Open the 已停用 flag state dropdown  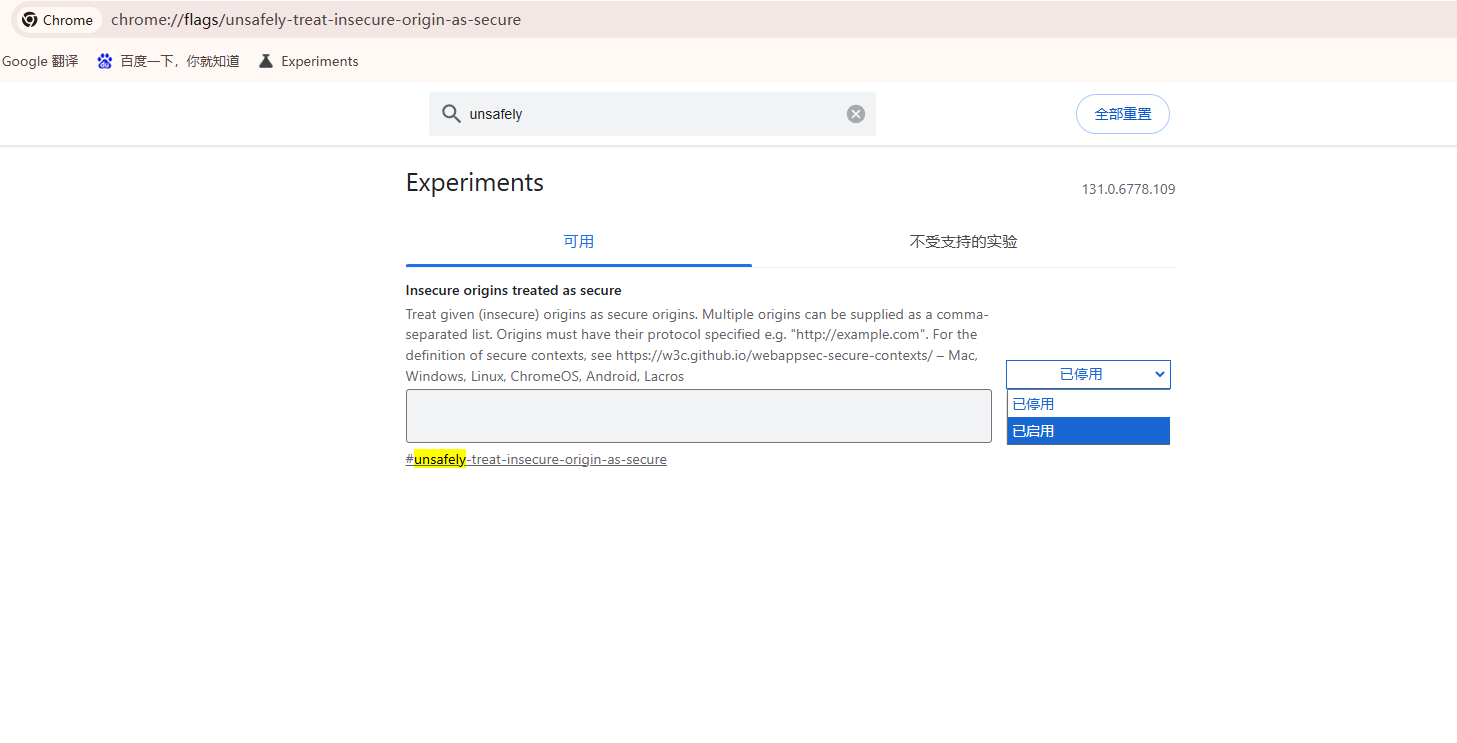tap(1088, 374)
